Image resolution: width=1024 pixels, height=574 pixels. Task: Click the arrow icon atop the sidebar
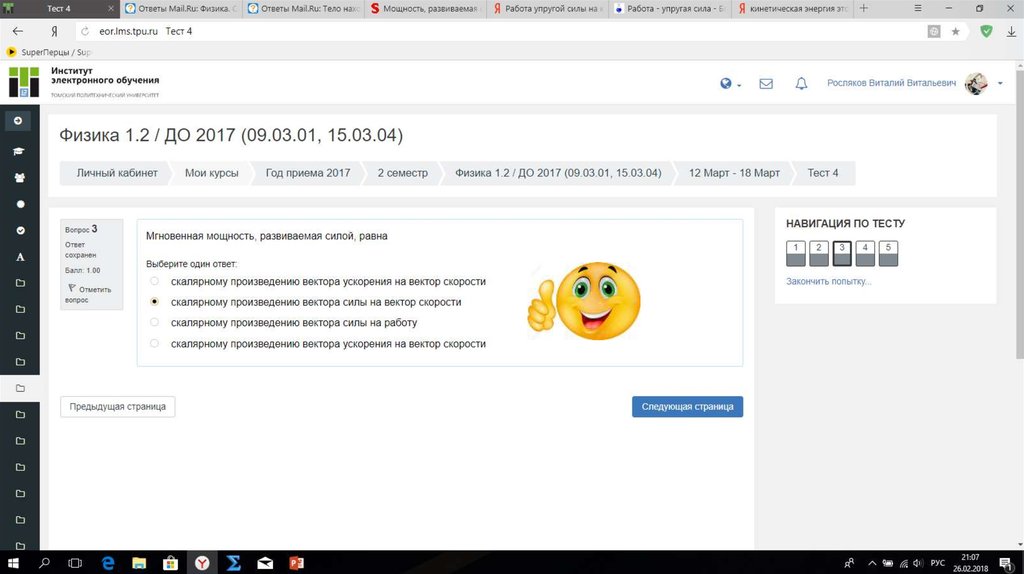click(x=18, y=121)
